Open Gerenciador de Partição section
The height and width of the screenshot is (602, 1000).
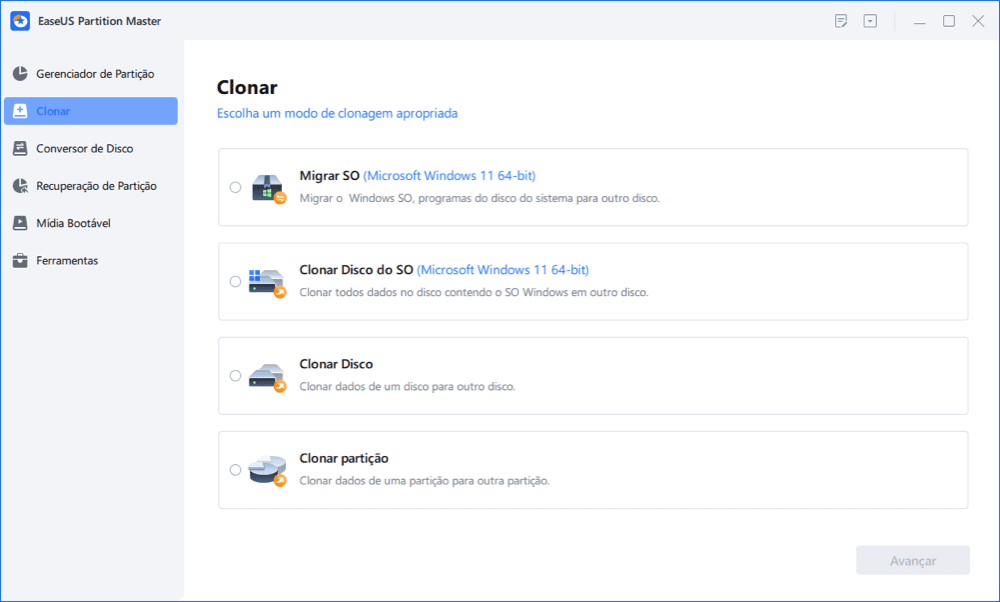pos(91,74)
